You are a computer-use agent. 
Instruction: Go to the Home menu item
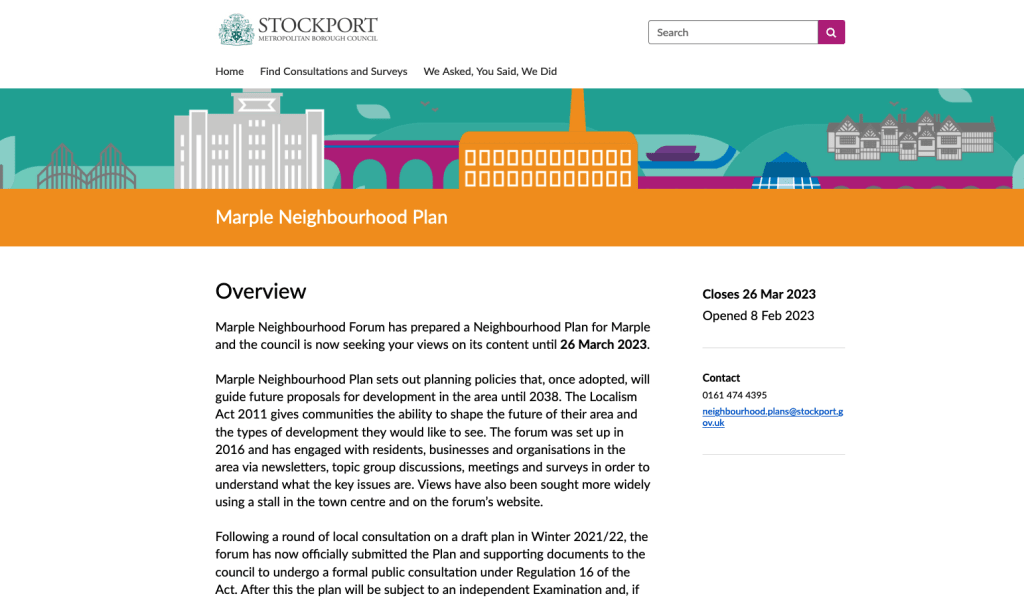click(229, 71)
